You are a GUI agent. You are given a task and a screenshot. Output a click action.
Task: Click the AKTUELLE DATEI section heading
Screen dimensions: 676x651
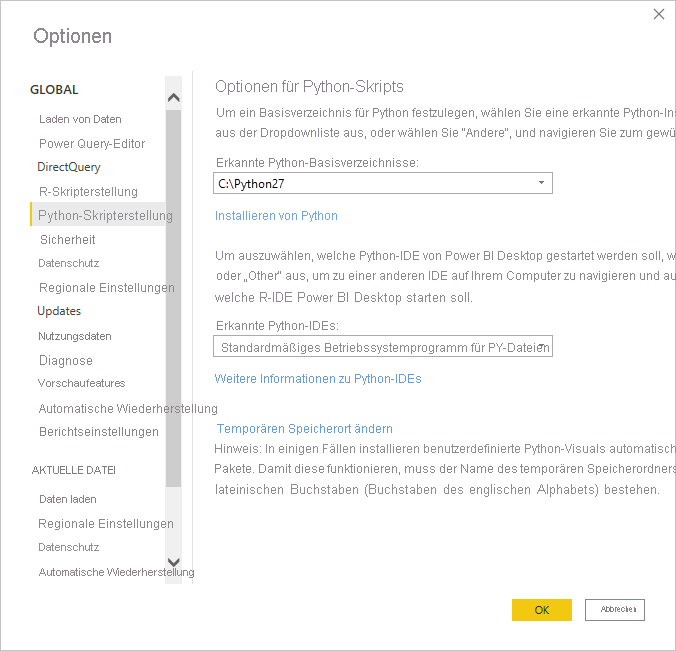(74, 470)
